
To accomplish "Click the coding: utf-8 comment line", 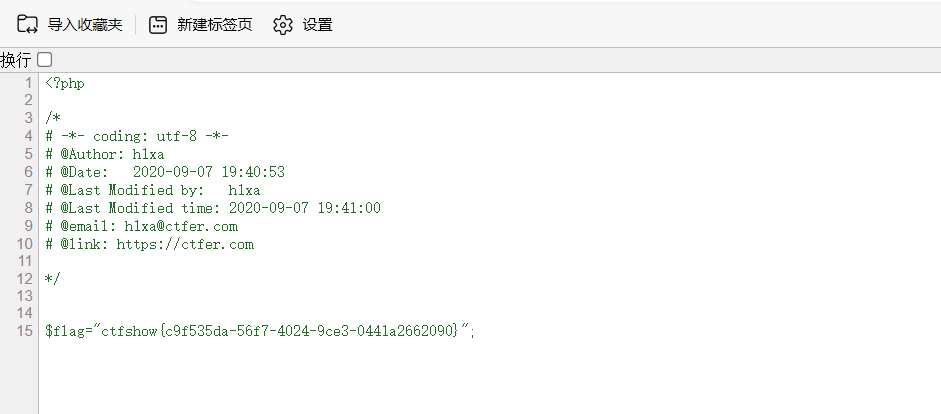I will (x=137, y=136).
